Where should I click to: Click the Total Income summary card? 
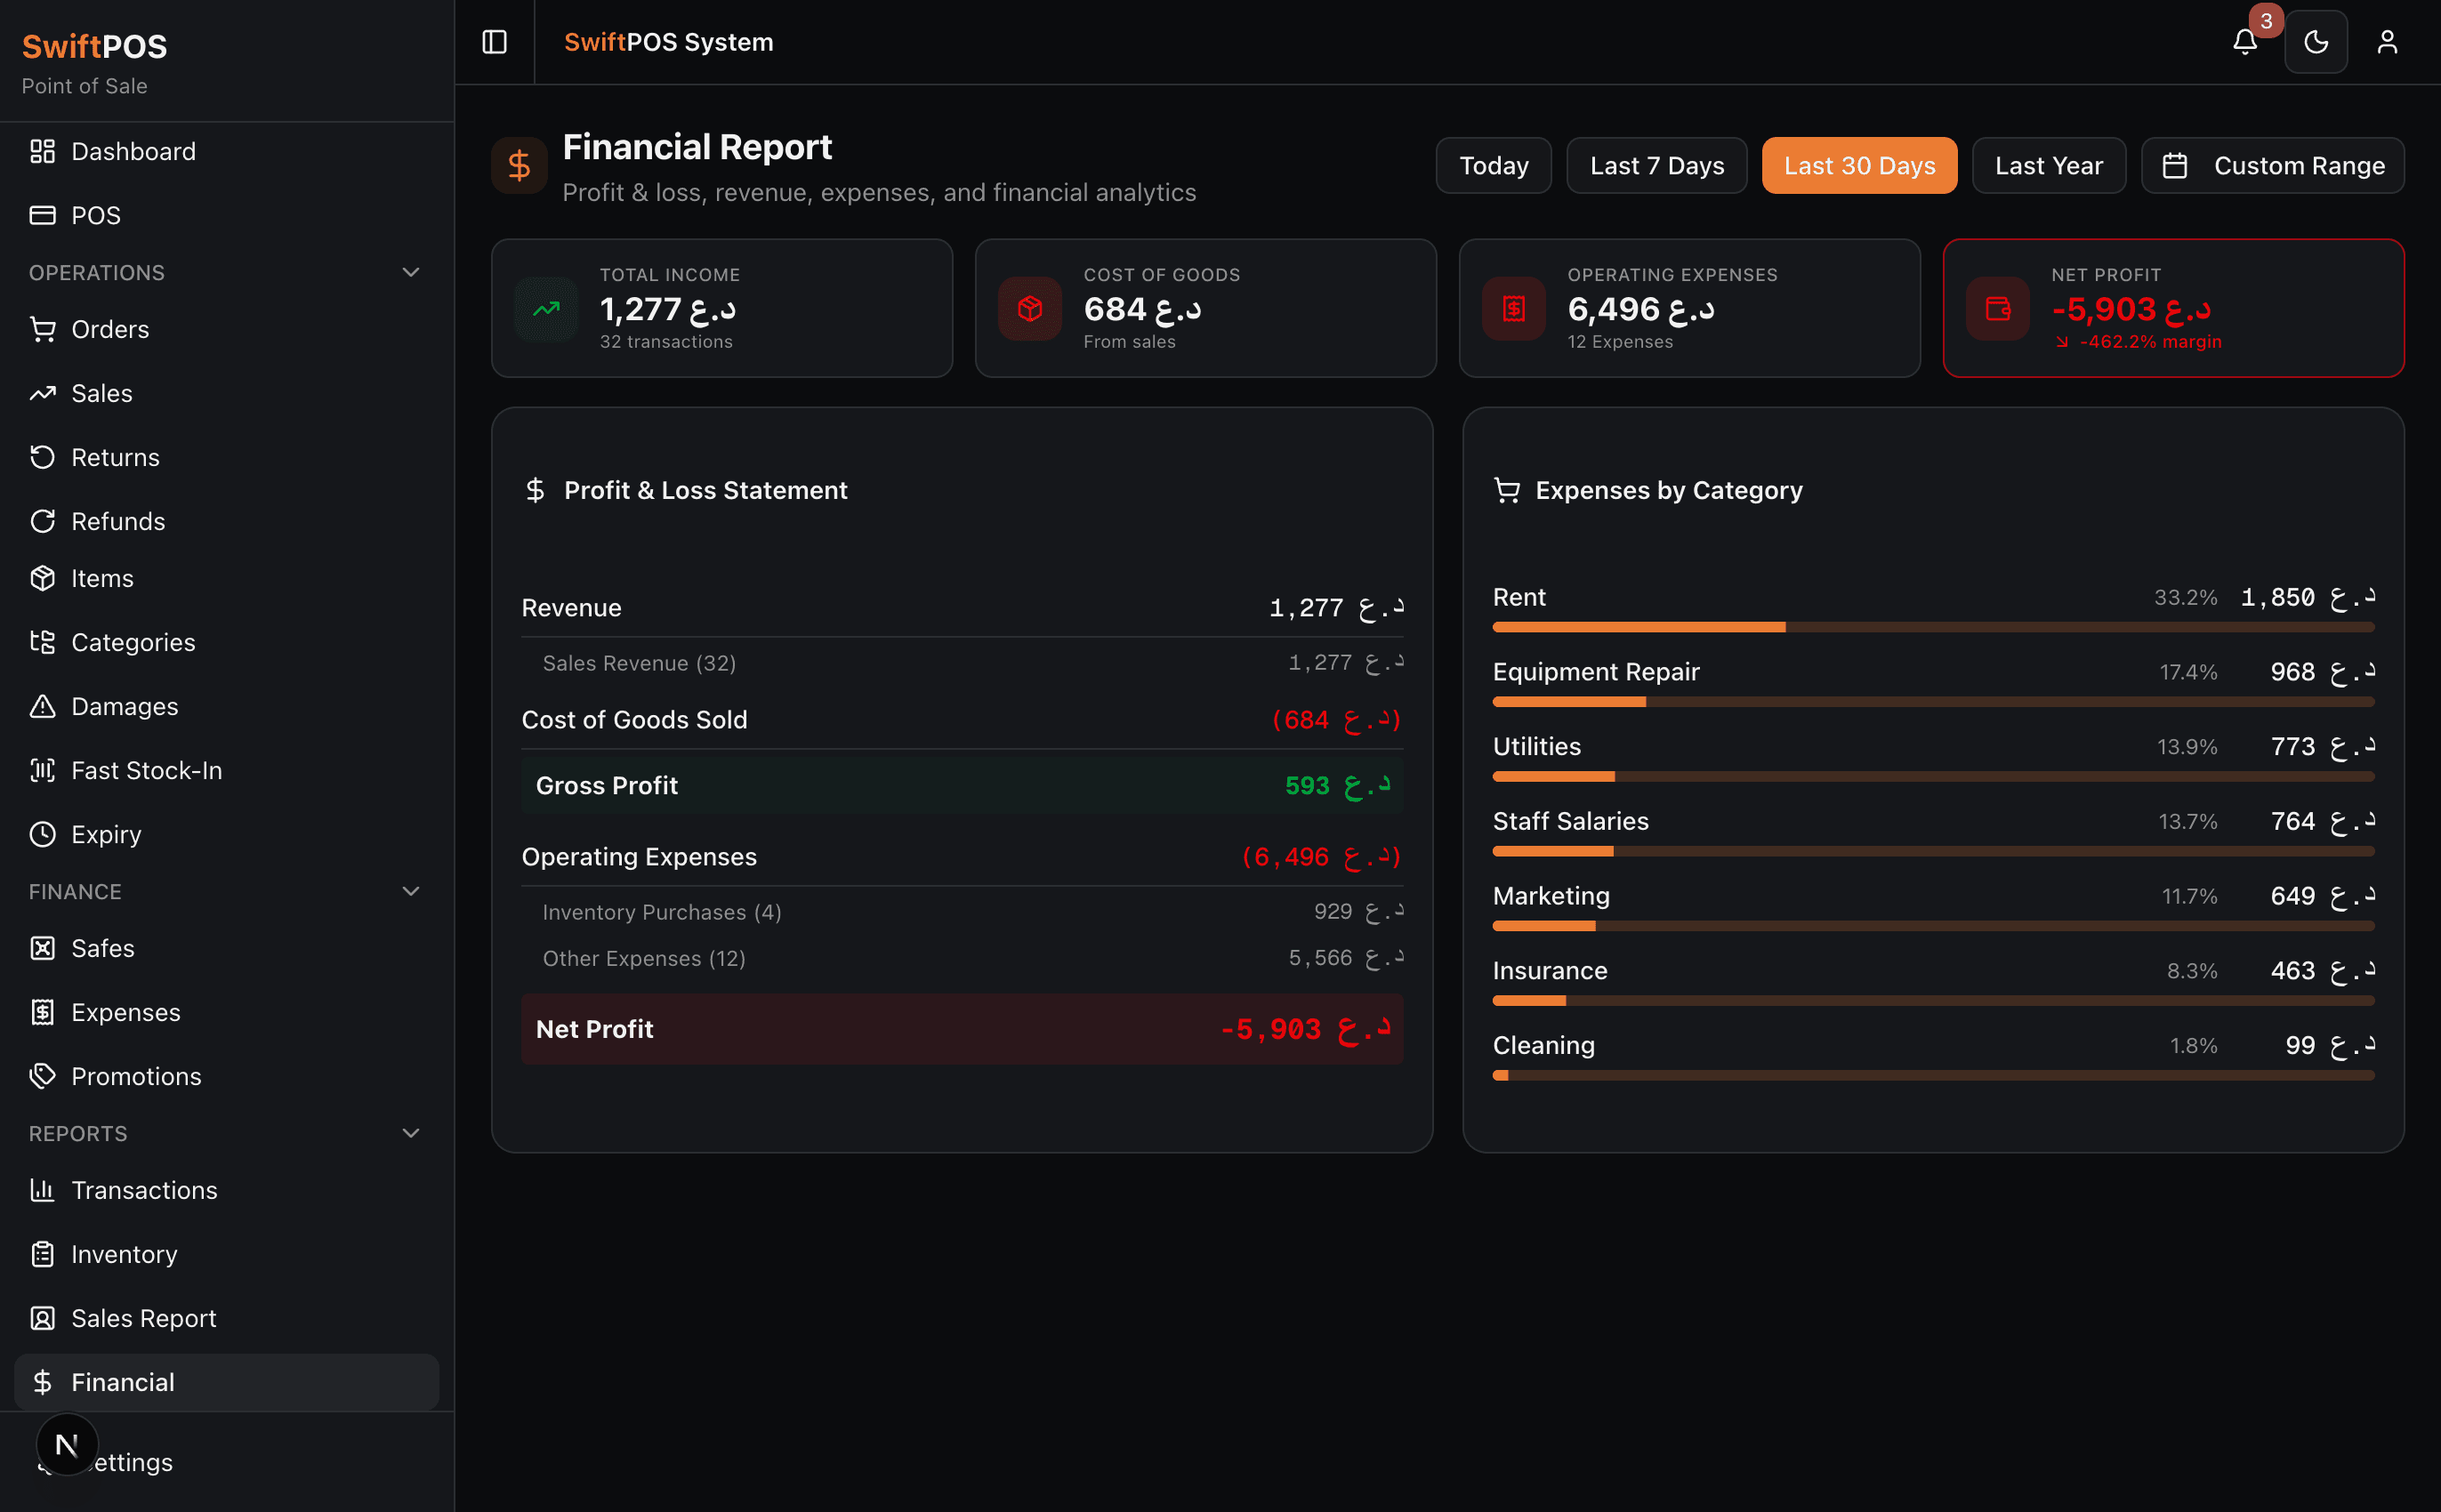tap(721, 308)
